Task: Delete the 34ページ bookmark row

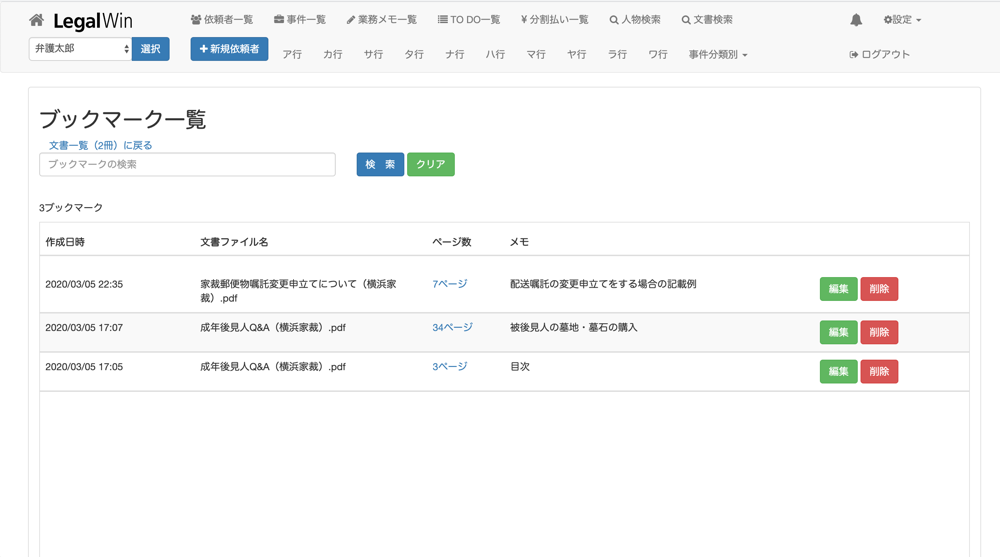Action: click(x=879, y=332)
